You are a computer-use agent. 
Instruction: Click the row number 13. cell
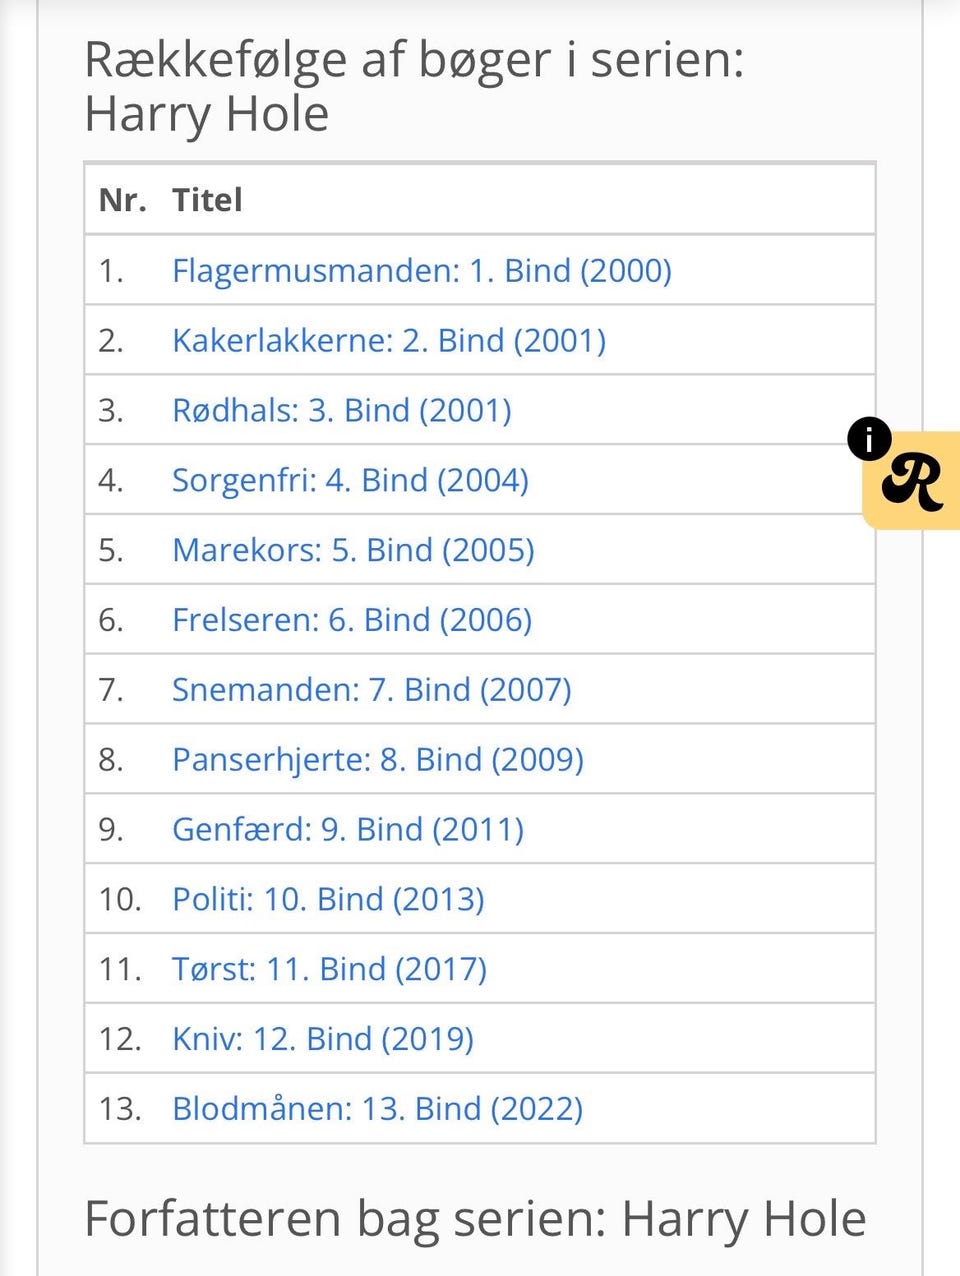pyautogui.click(x=120, y=1109)
